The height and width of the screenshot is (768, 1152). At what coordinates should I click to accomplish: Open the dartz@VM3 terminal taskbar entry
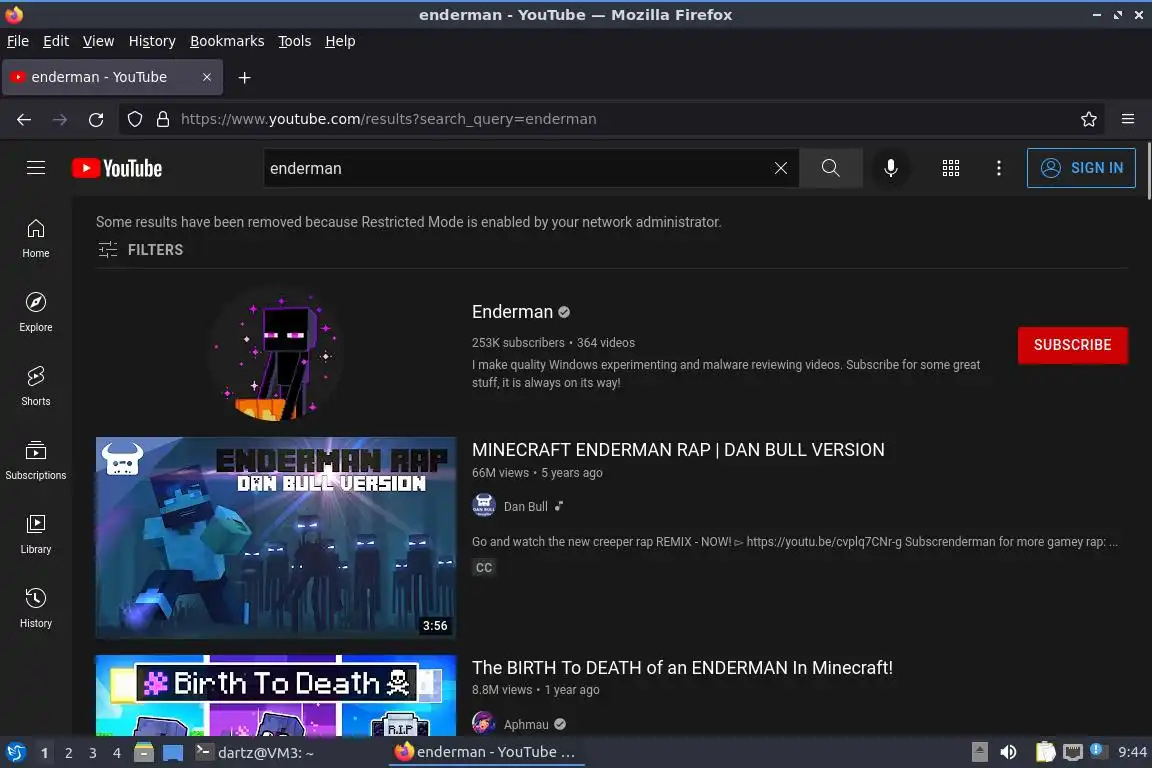tap(255, 753)
